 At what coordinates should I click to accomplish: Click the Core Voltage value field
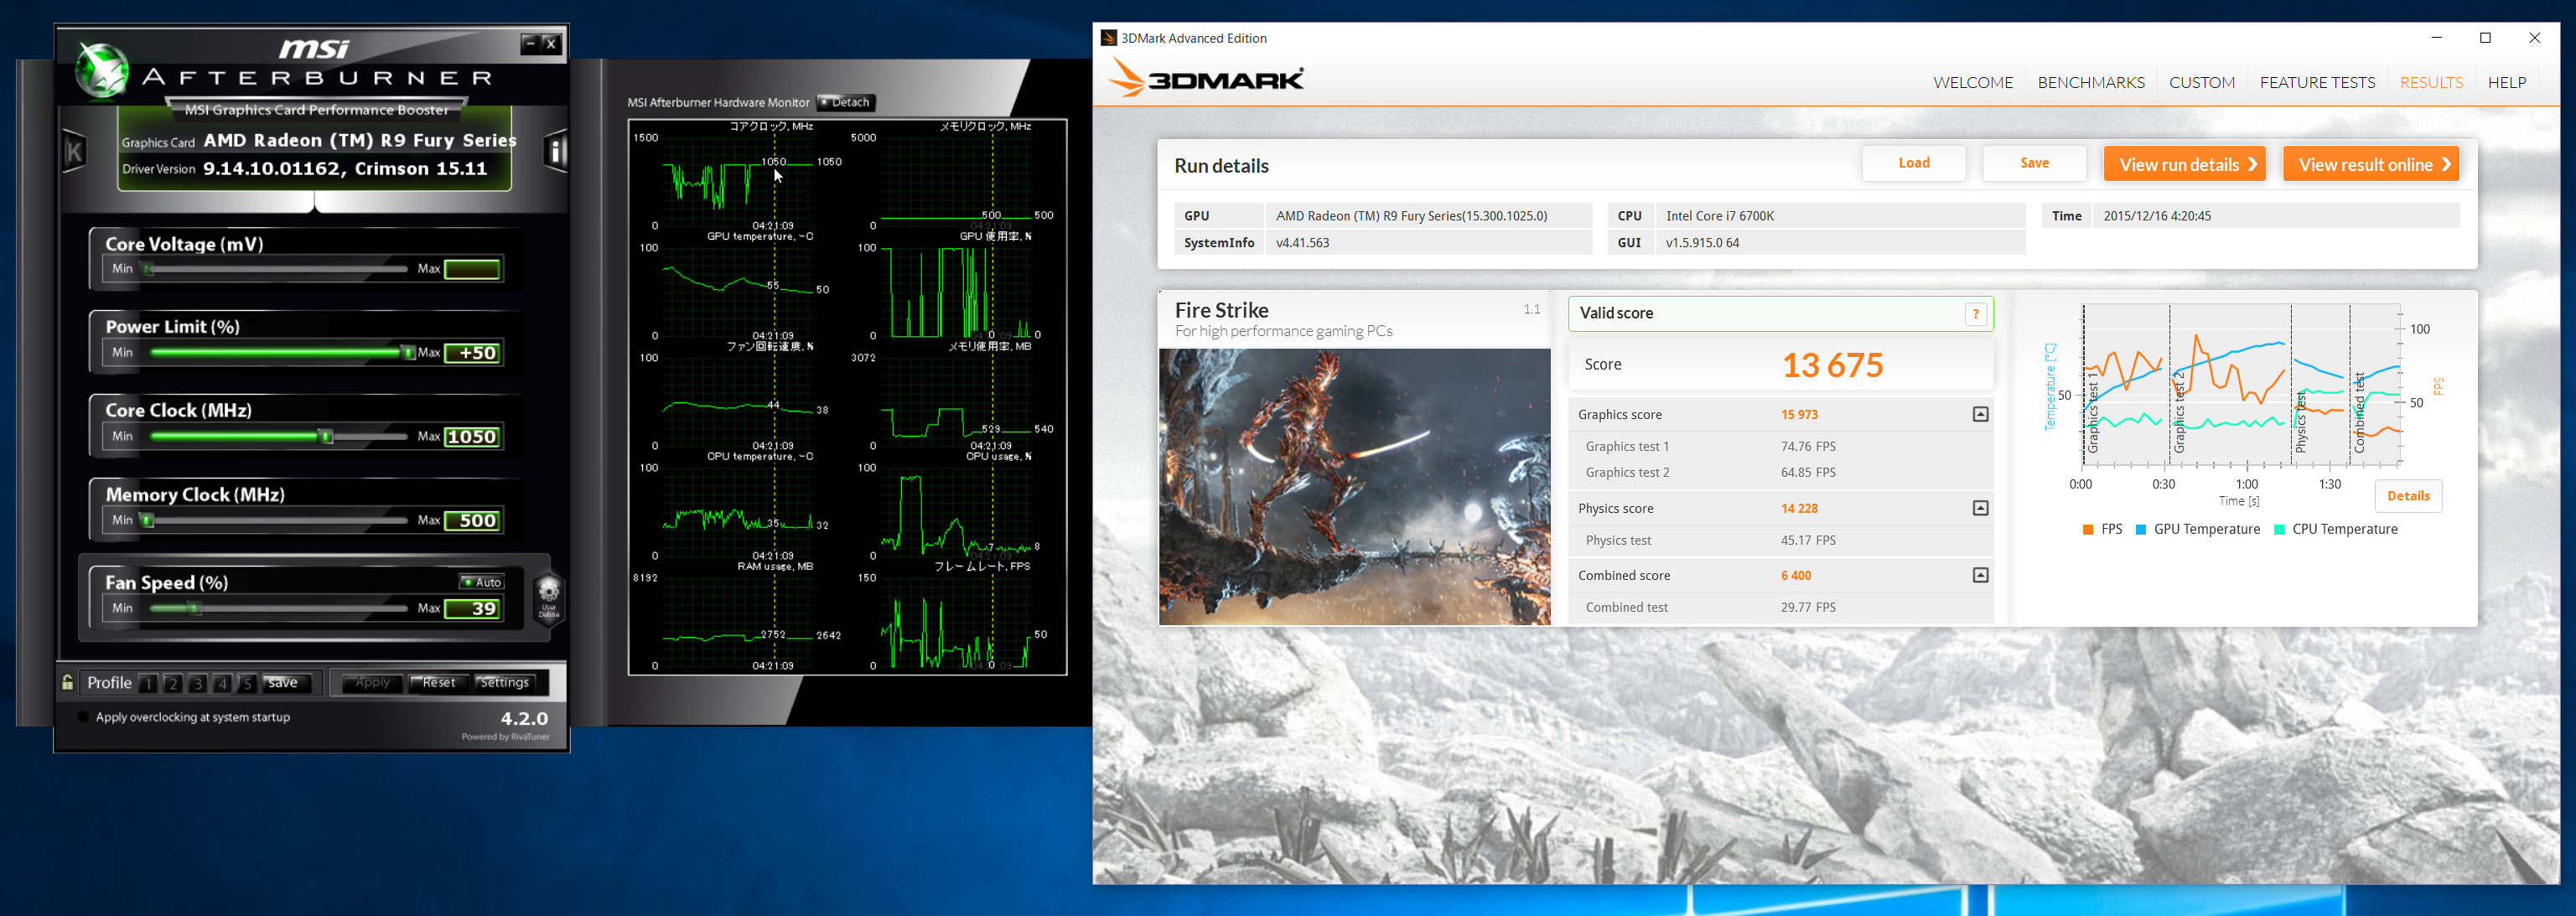tap(472, 268)
